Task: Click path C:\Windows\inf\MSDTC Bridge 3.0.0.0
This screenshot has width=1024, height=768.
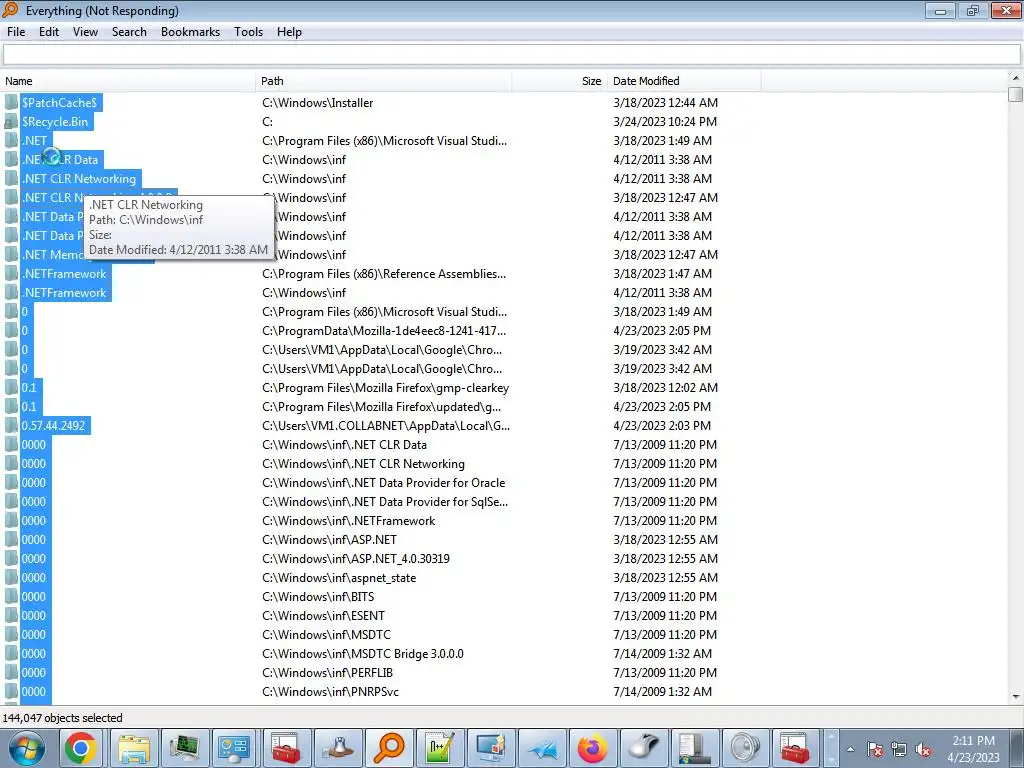Action: coord(362,654)
